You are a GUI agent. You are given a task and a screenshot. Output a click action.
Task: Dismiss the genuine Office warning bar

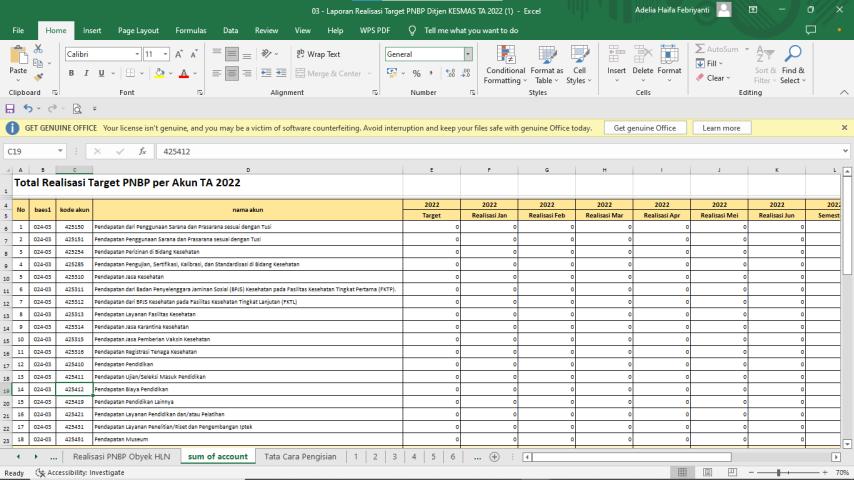coord(844,127)
